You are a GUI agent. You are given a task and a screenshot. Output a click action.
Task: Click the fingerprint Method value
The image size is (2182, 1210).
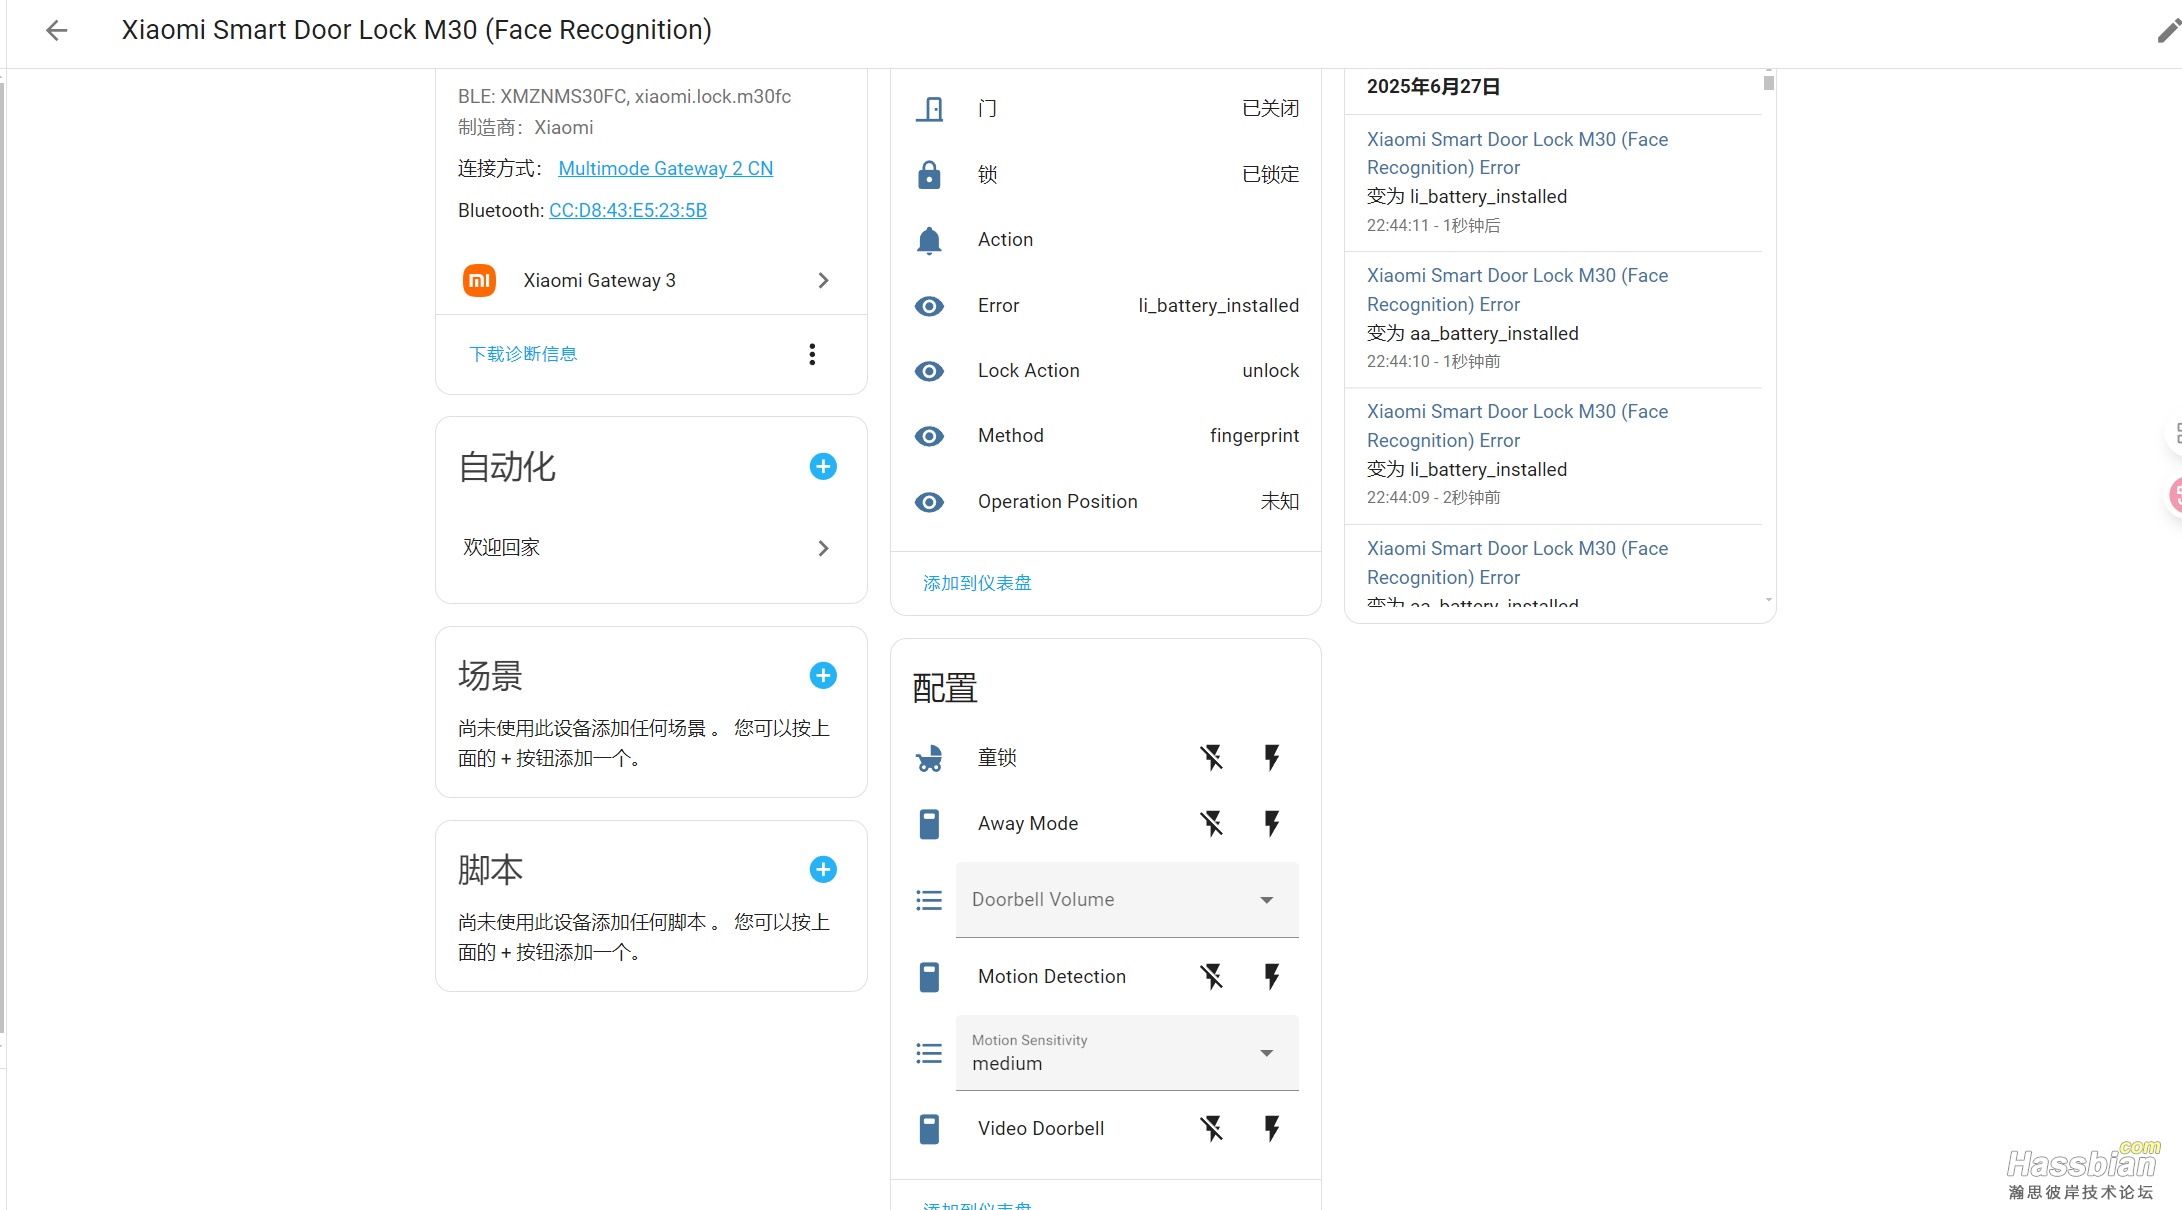click(x=1254, y=436)
